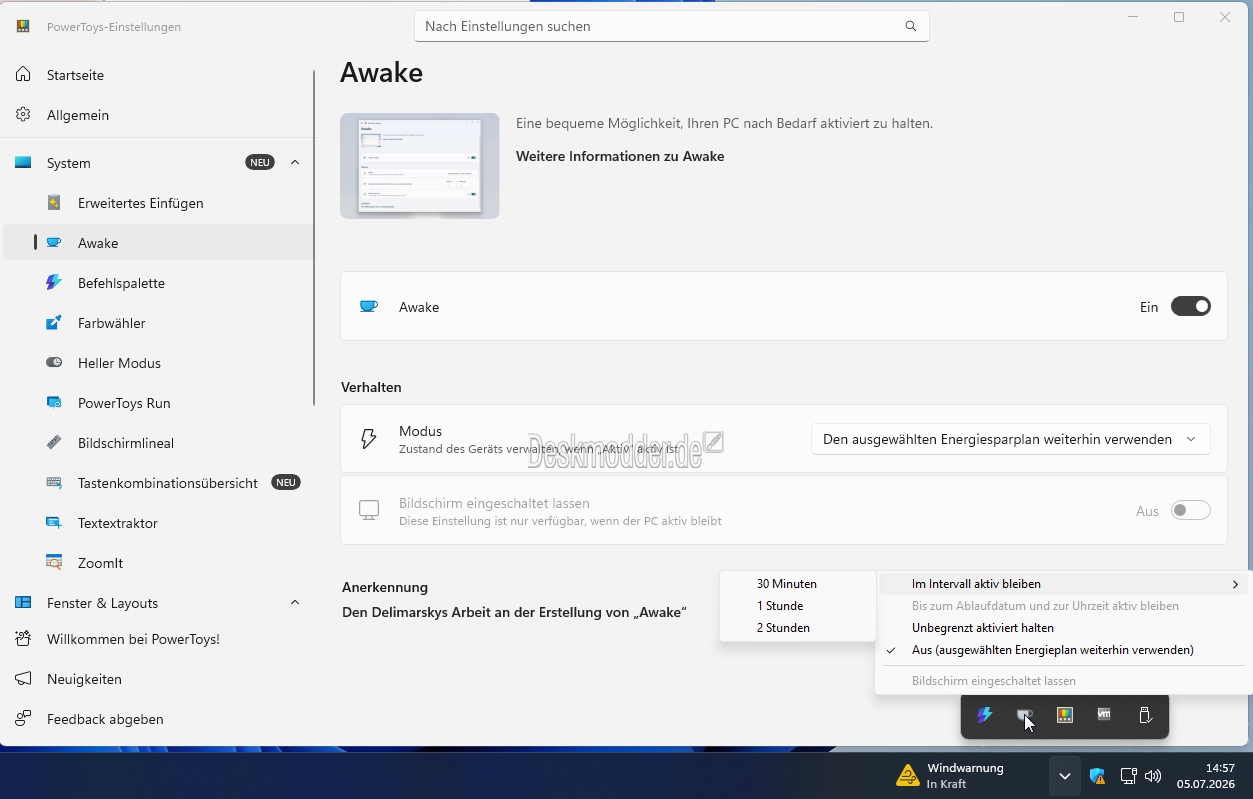Click the Bildschirmlineal ruler icon
Image resolution: width=1253 pixels, height=799 pixels.
tap(54, 443)
